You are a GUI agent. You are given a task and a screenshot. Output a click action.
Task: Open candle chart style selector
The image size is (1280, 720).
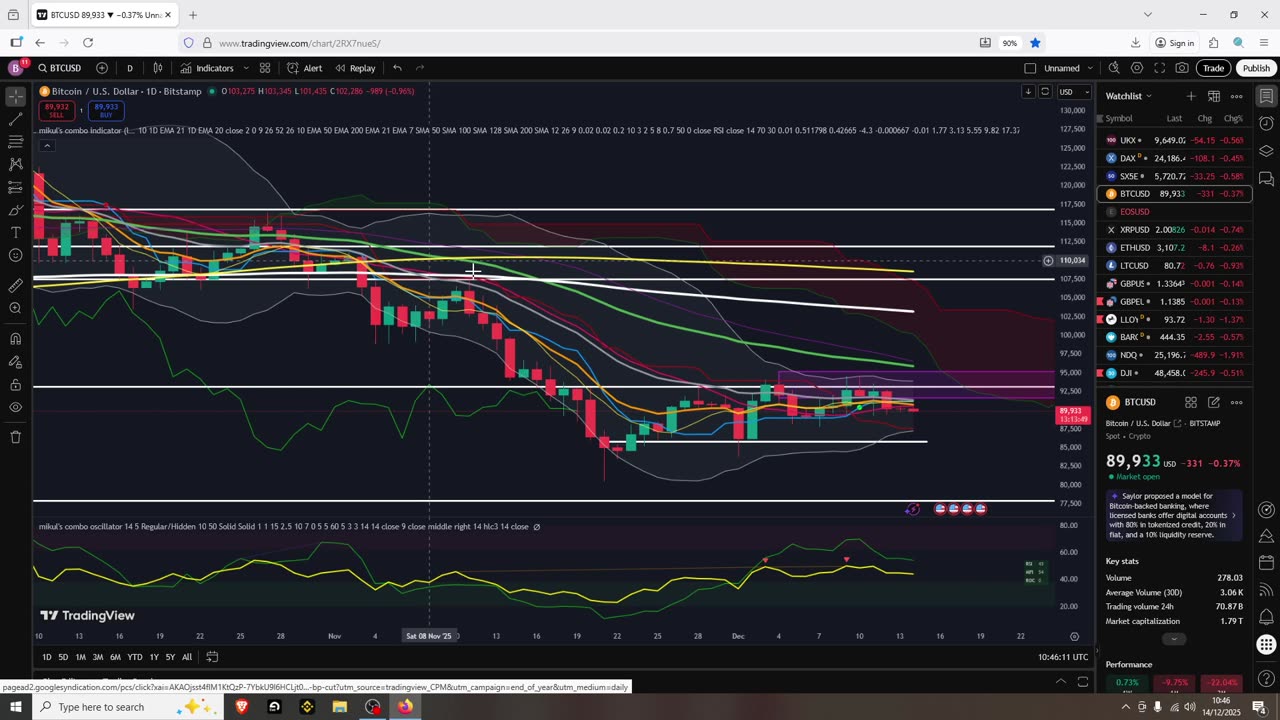coord(158,68)
